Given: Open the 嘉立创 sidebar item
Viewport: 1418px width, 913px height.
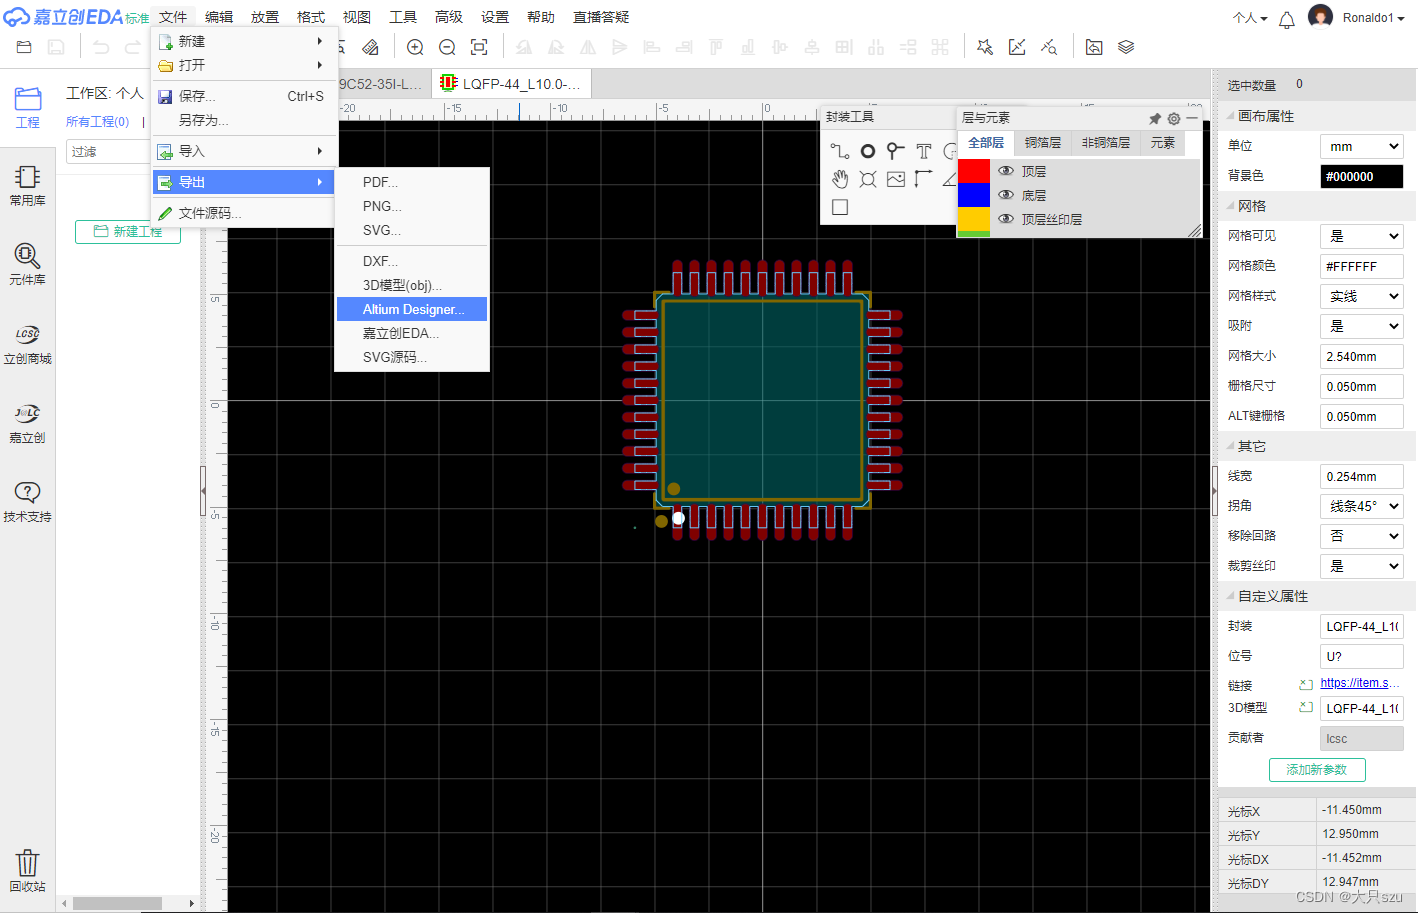Looking at the screenshot, I should 28,423.
